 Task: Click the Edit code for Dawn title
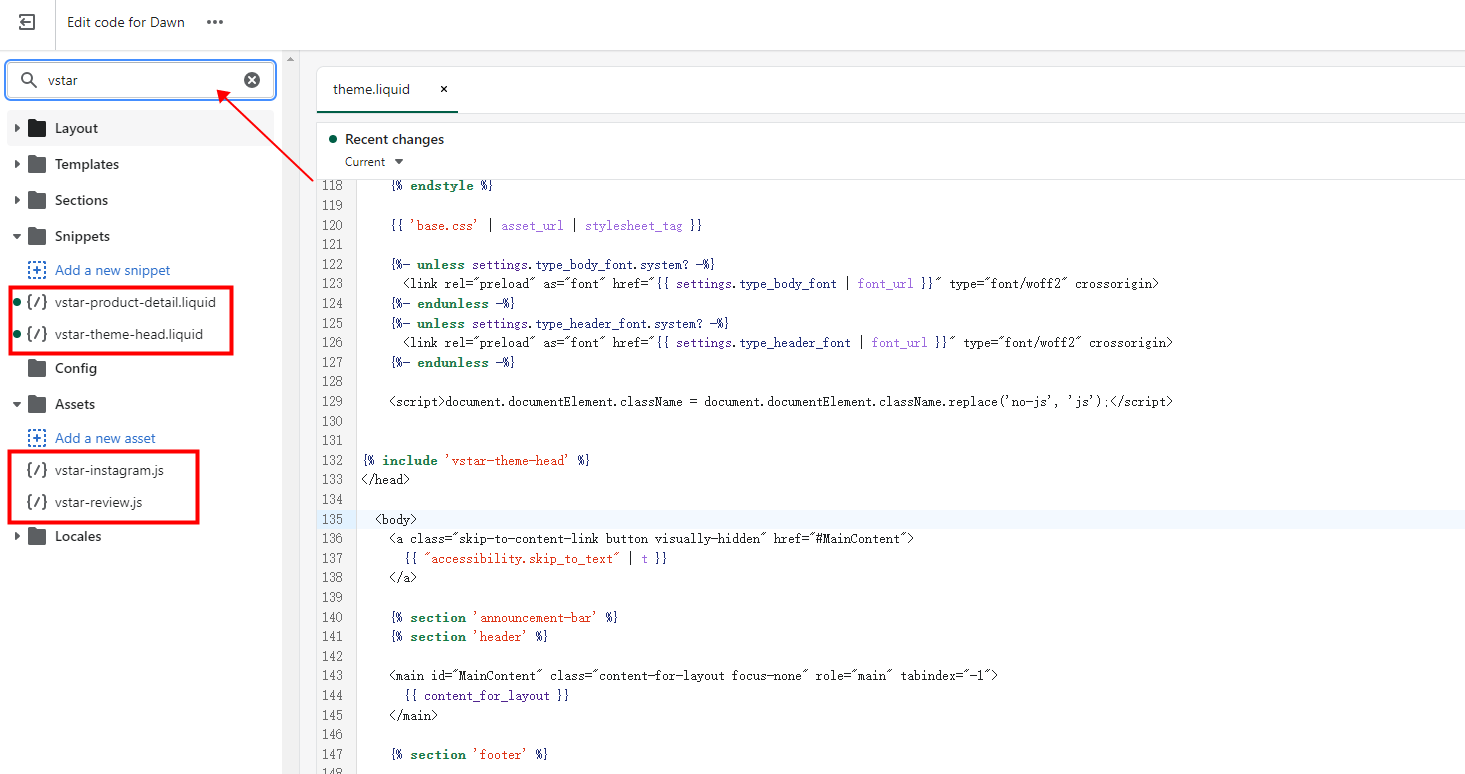point(126,22)
